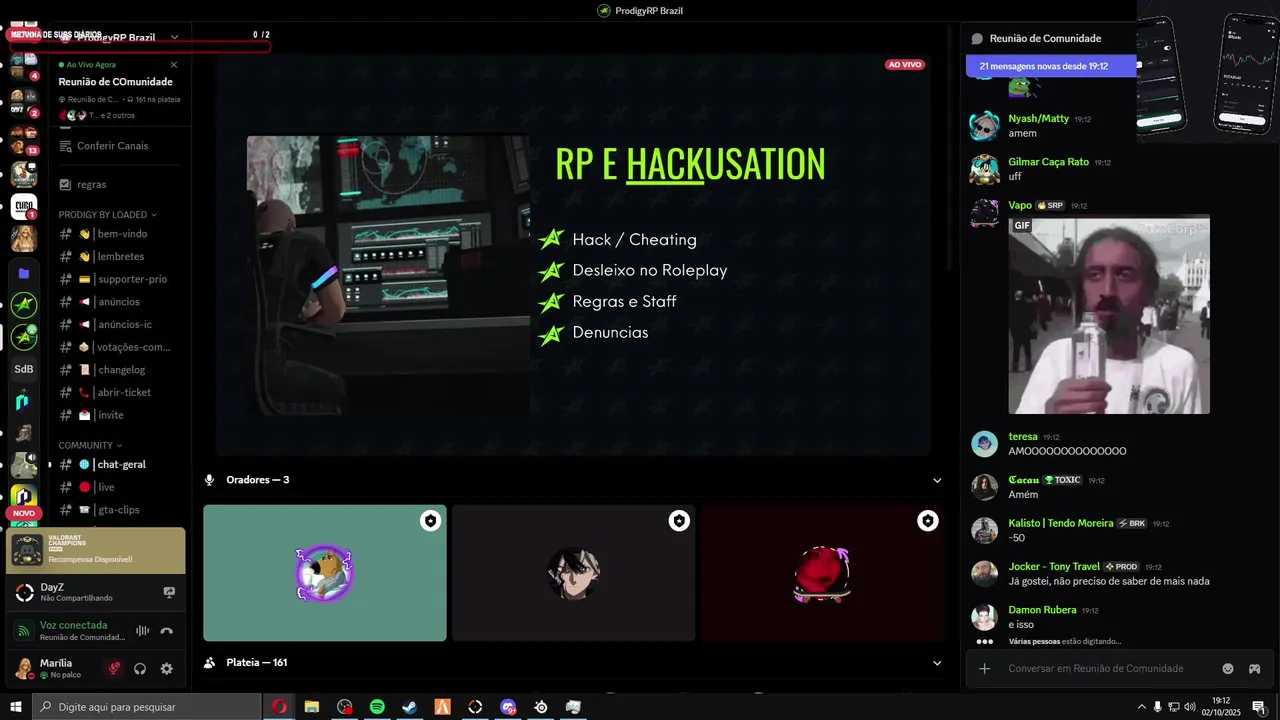Image resolution: width=1280 pixels, height=720 pixels.
Task: Open the ProdigyRP Brazil server dropdown
Action: [174, 37]
